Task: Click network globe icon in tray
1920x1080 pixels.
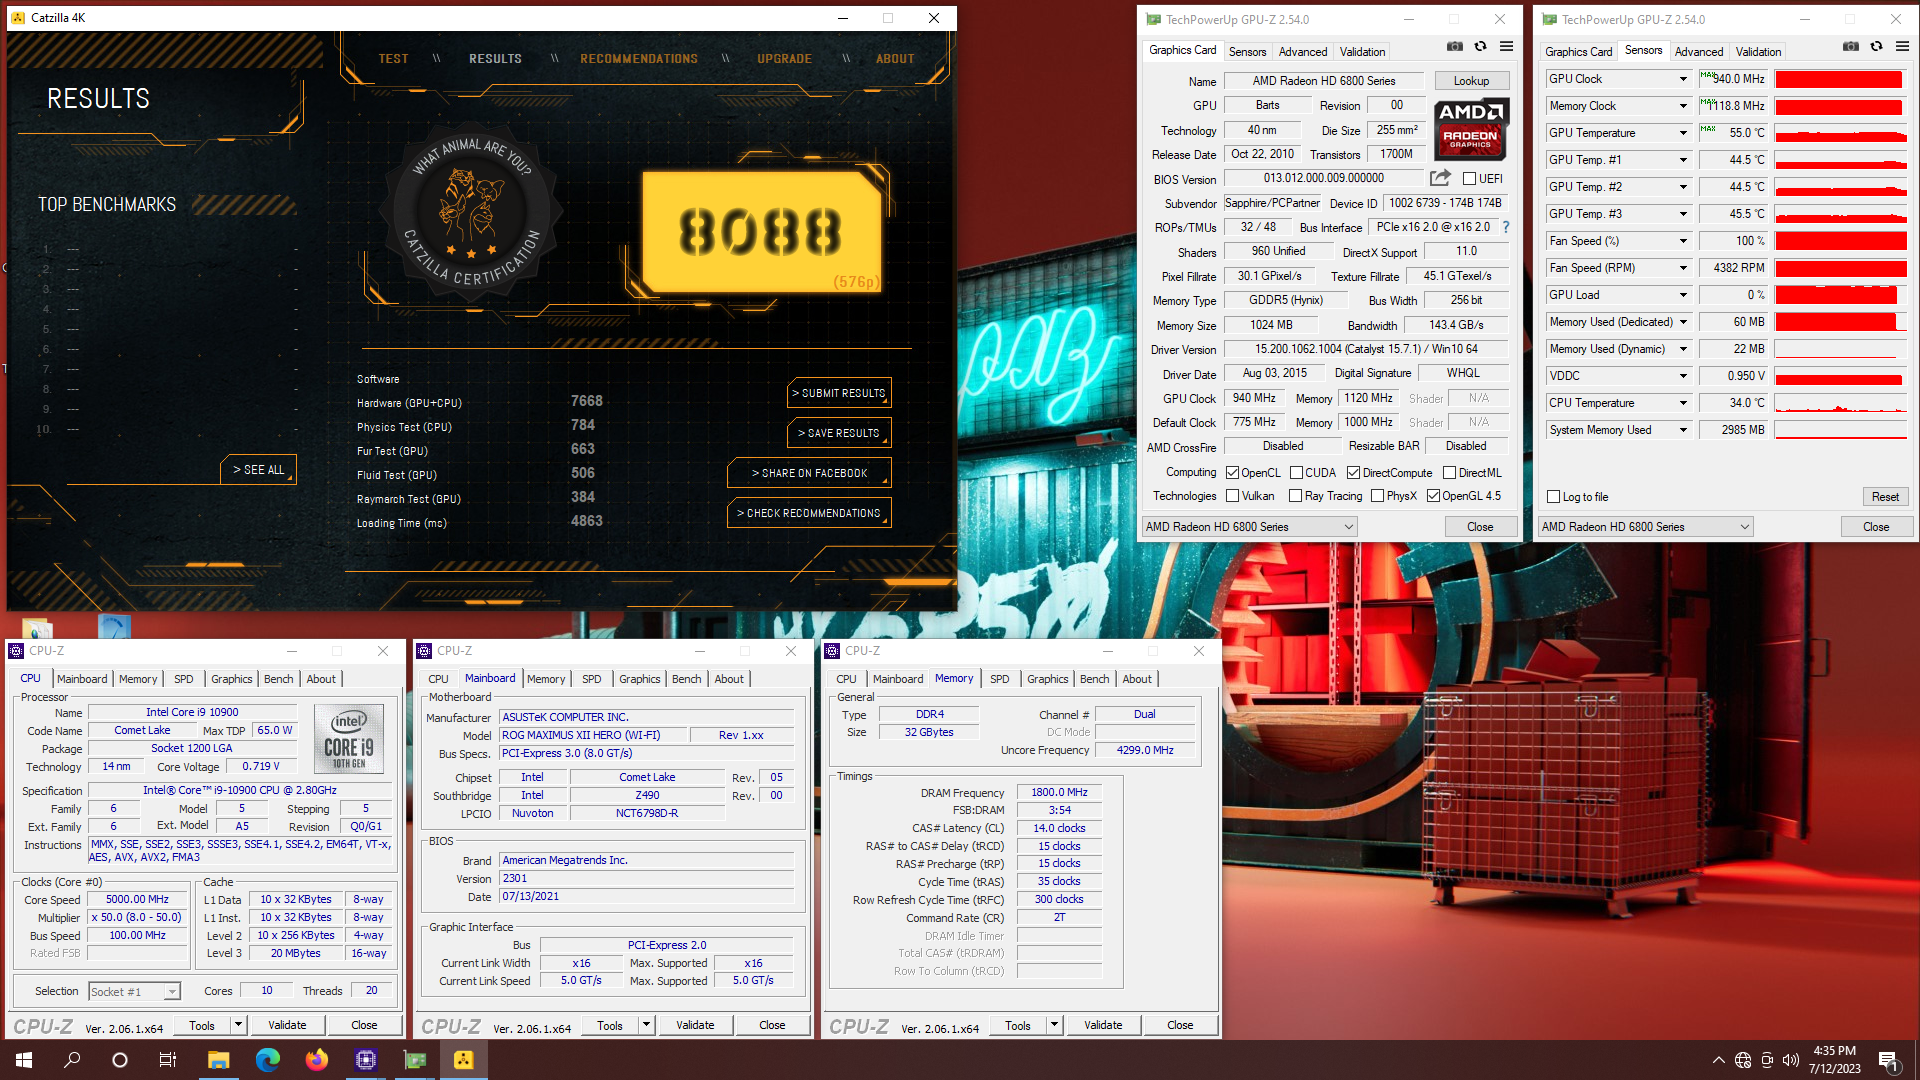Action: tap(1743, 1060)
